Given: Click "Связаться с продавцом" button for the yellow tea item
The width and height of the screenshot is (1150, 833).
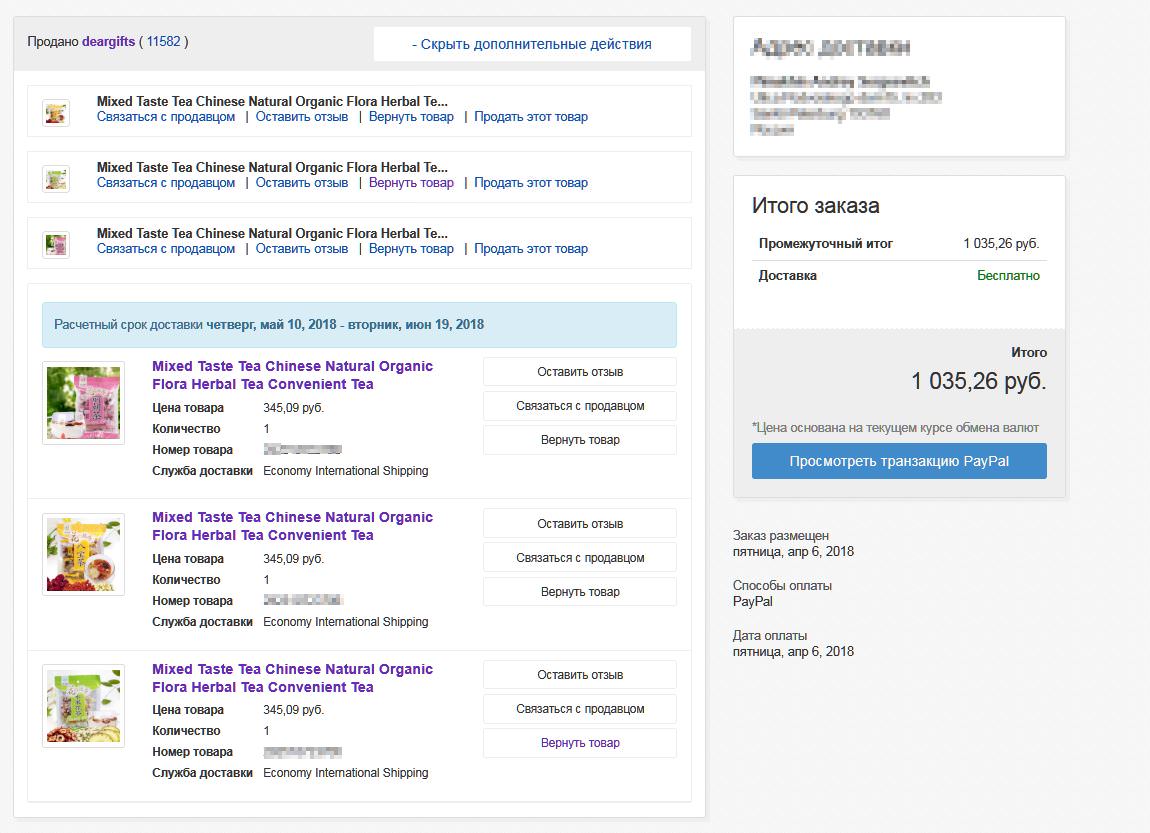Looking at the screenshot, I should tap(580, 558).
